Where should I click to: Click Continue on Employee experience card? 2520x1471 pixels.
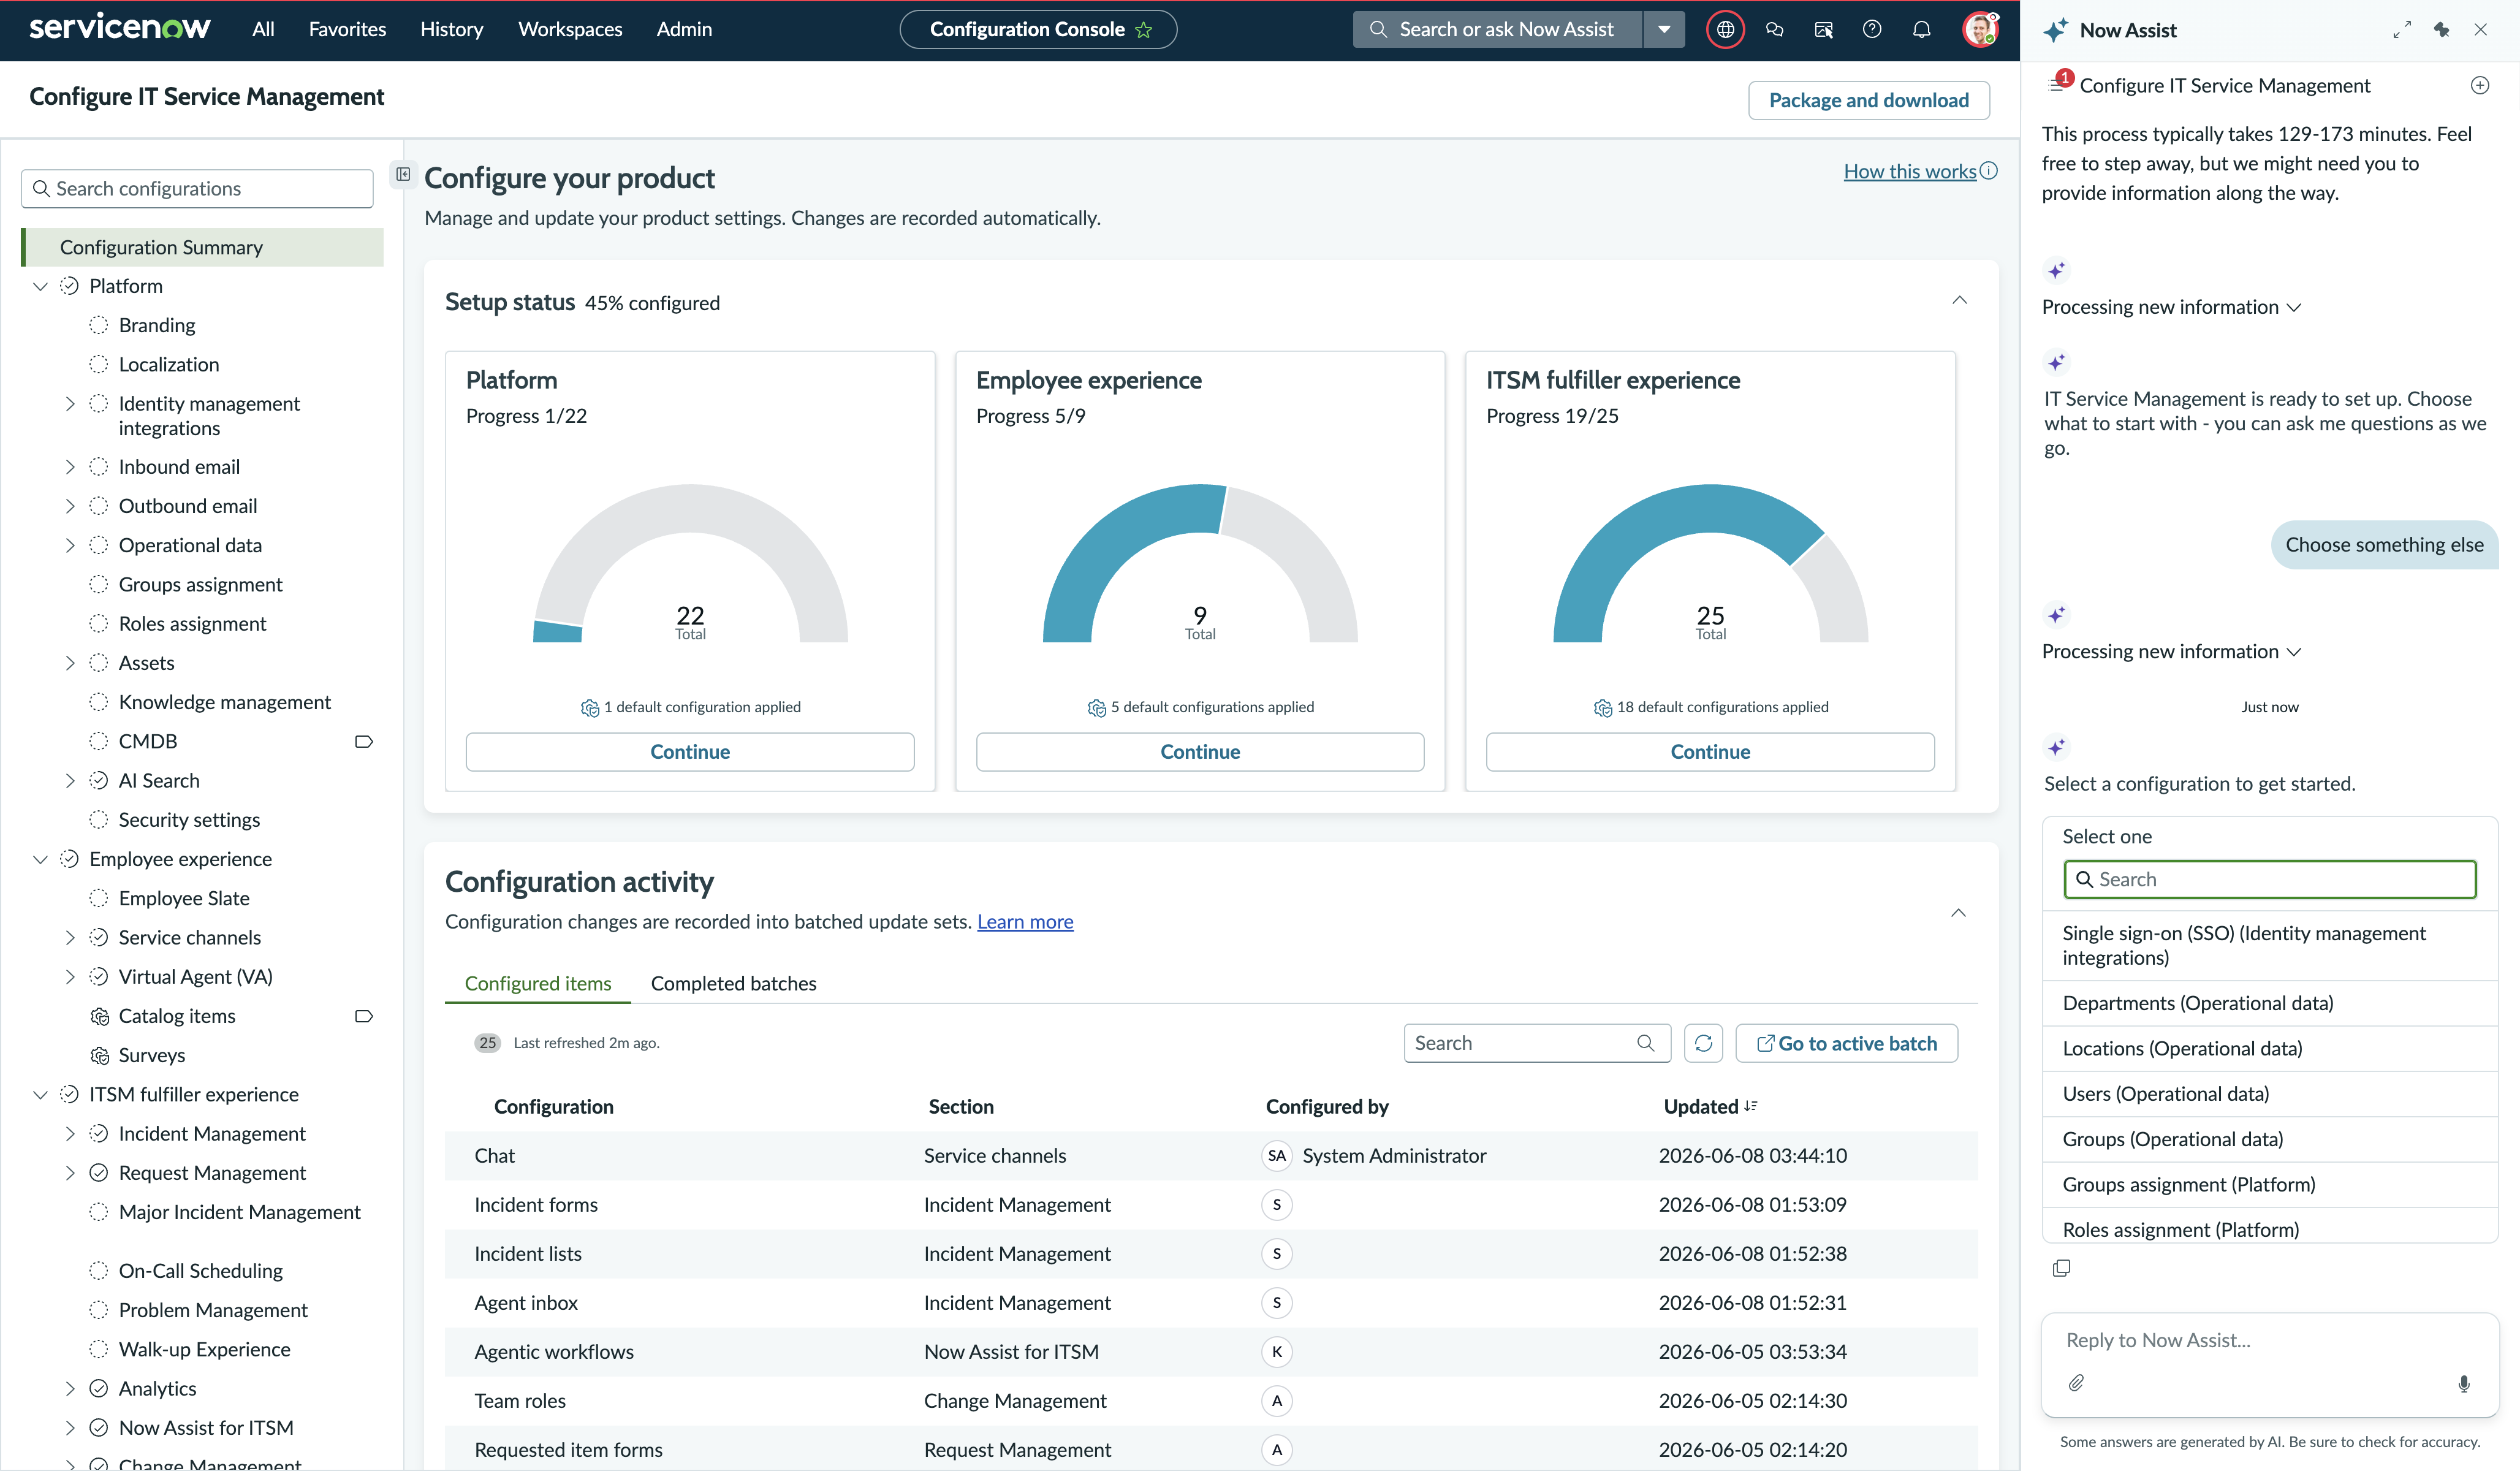point(1200,752)
